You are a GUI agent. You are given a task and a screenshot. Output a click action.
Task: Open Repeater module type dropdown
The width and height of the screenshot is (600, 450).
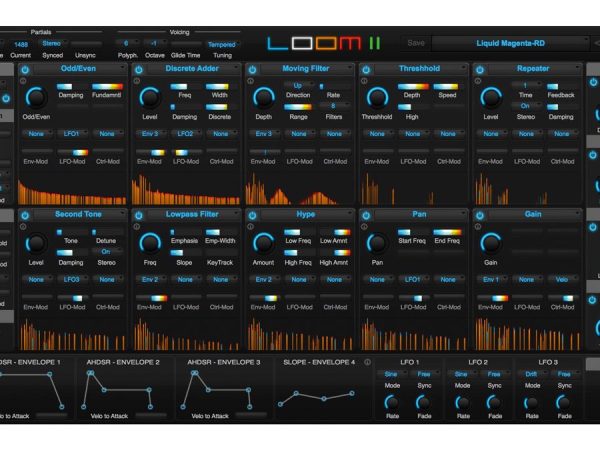[x=534, y=69]
